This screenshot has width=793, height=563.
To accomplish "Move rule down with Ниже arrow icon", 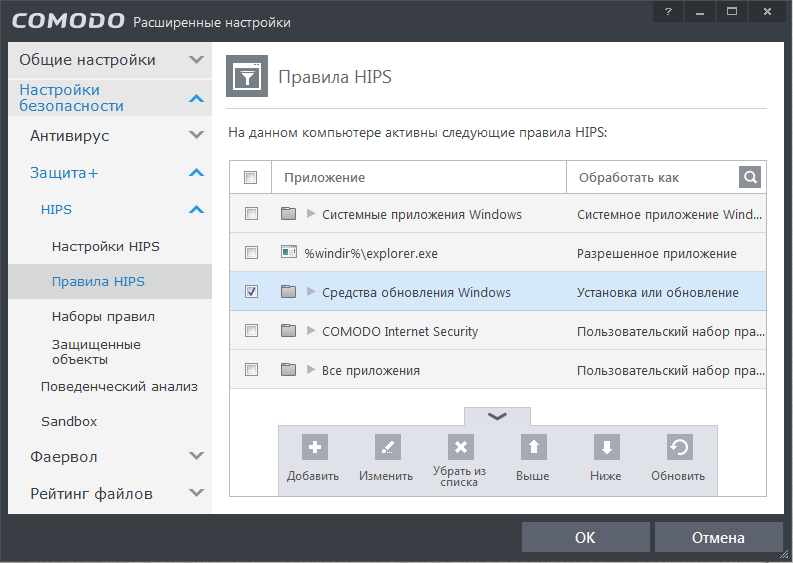I will 606,447.
